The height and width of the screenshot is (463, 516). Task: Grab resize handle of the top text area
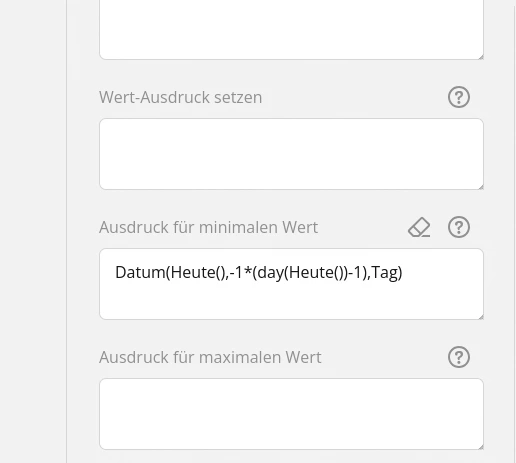click(x=481, y=57)
